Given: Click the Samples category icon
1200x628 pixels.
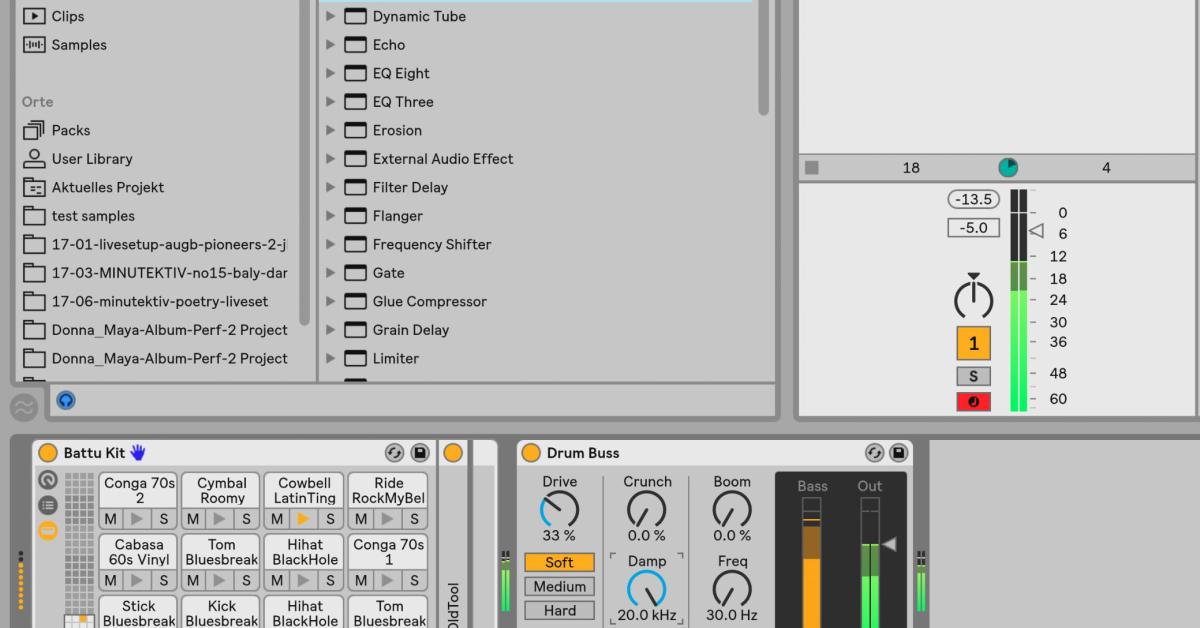Looking at the screenshot, I should point(35,45).
